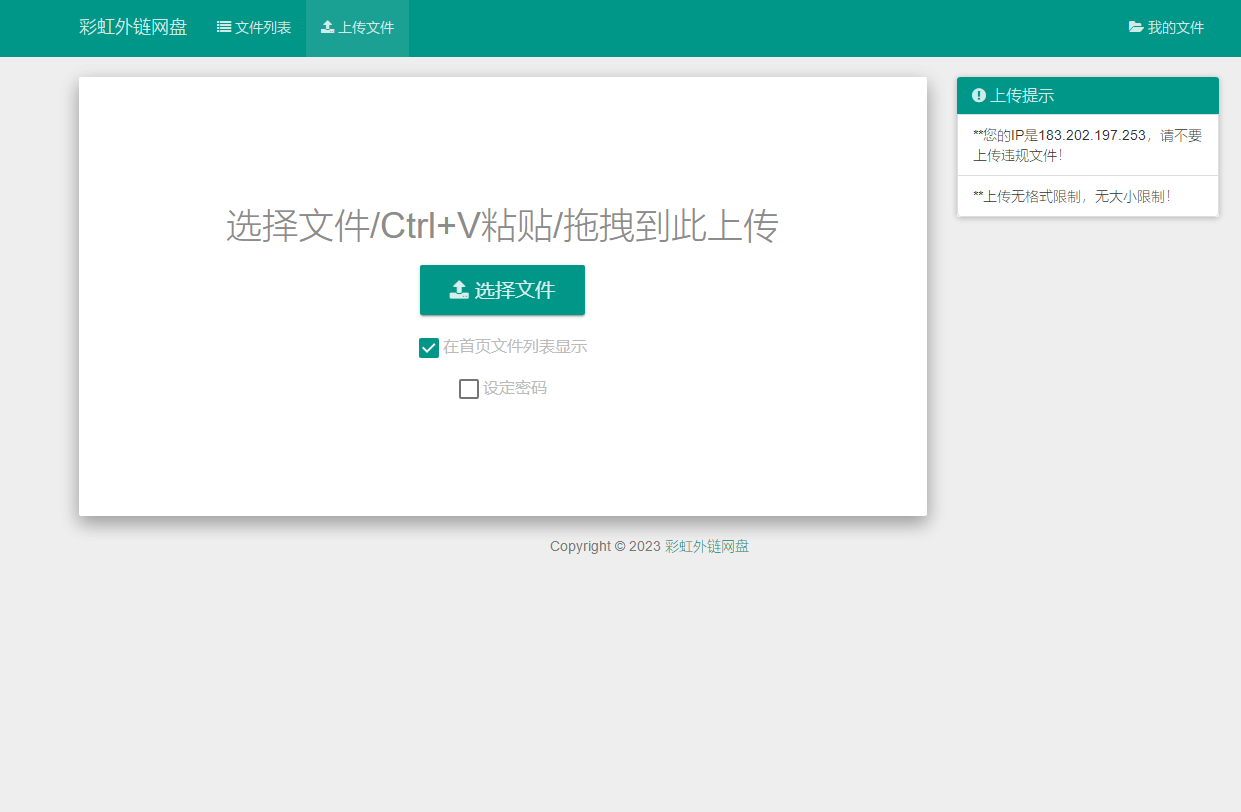Viewport: 1241px width, 812px height.
Task: Click the 彩虹外链网盘 brand title in navbar
Action: coord(133,28)
